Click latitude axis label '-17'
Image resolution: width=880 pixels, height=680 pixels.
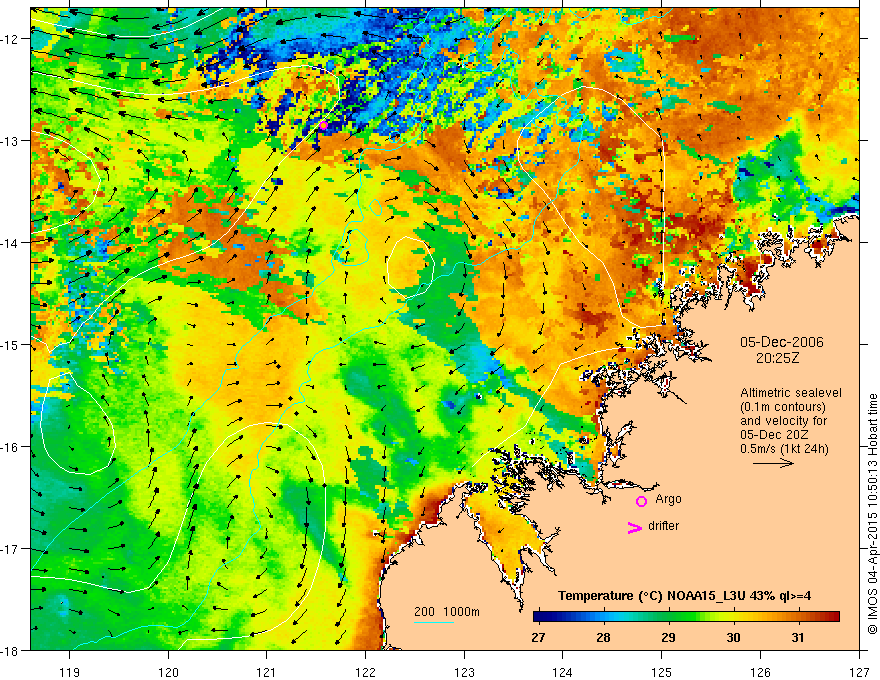point(11,549)
